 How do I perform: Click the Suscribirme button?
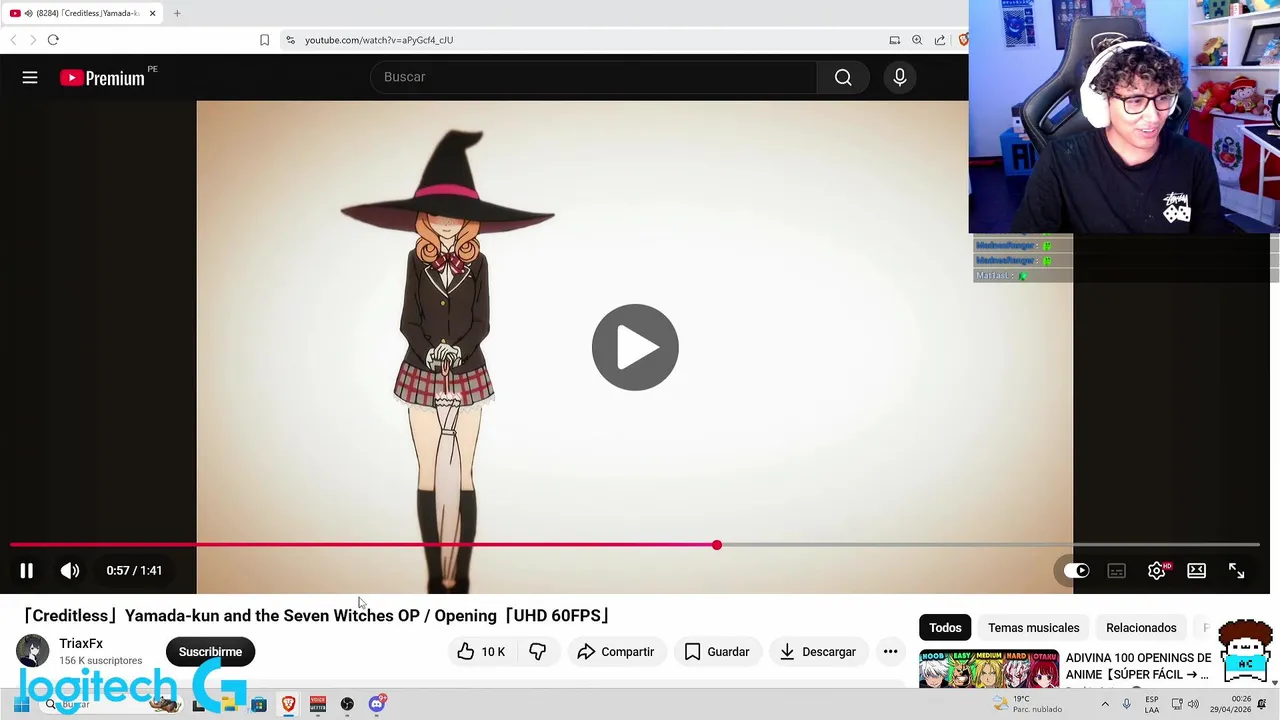[210, 652]
